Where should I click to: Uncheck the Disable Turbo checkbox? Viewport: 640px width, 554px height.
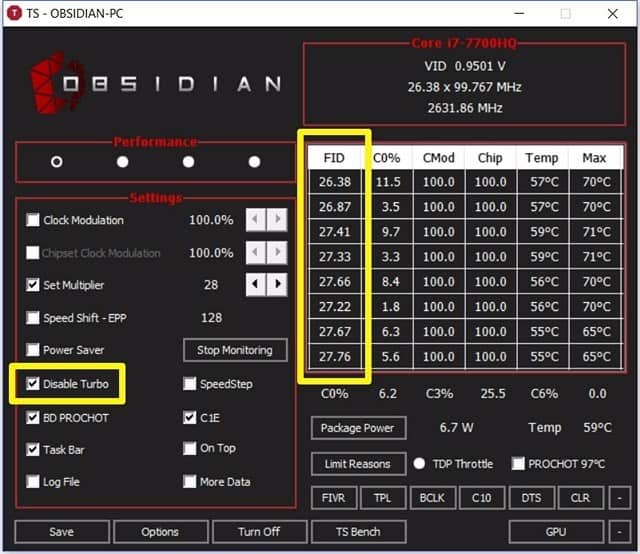click(x=33, y=383)
